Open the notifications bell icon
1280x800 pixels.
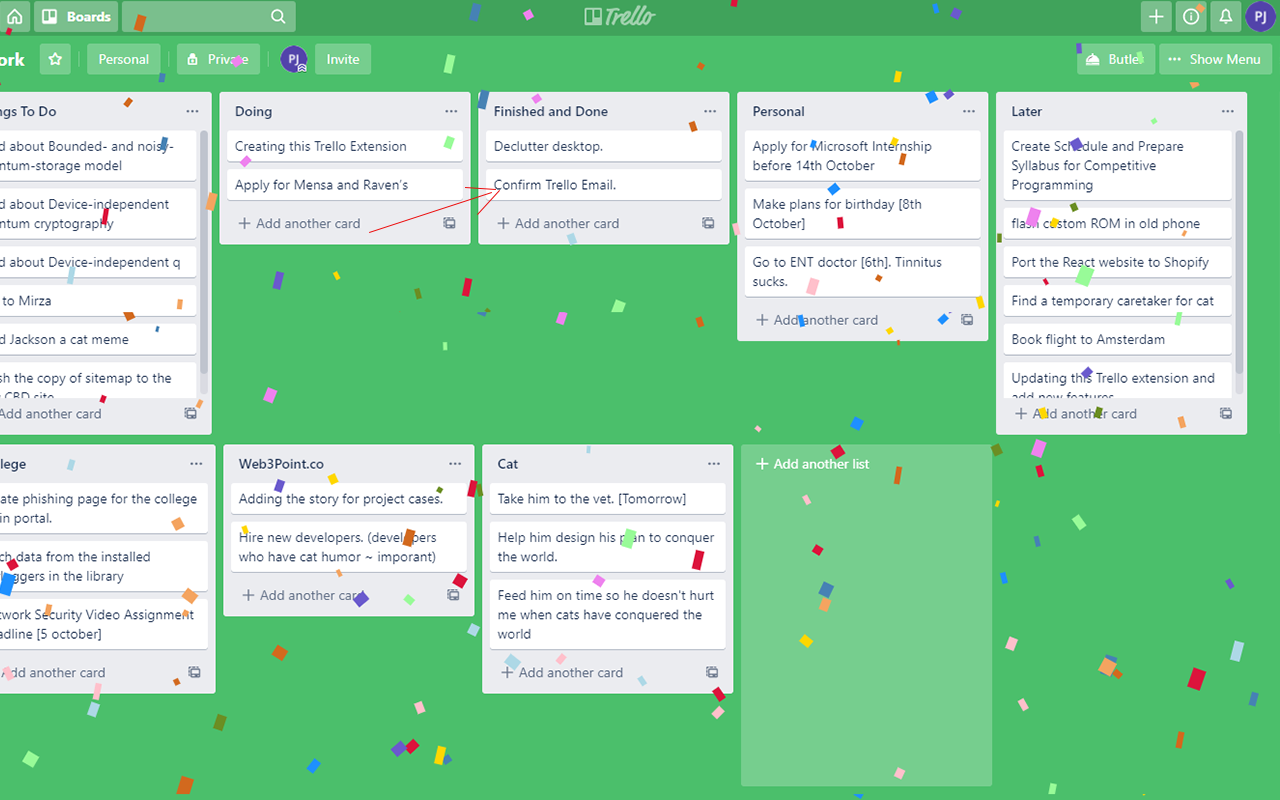[x=1225, y=16]
